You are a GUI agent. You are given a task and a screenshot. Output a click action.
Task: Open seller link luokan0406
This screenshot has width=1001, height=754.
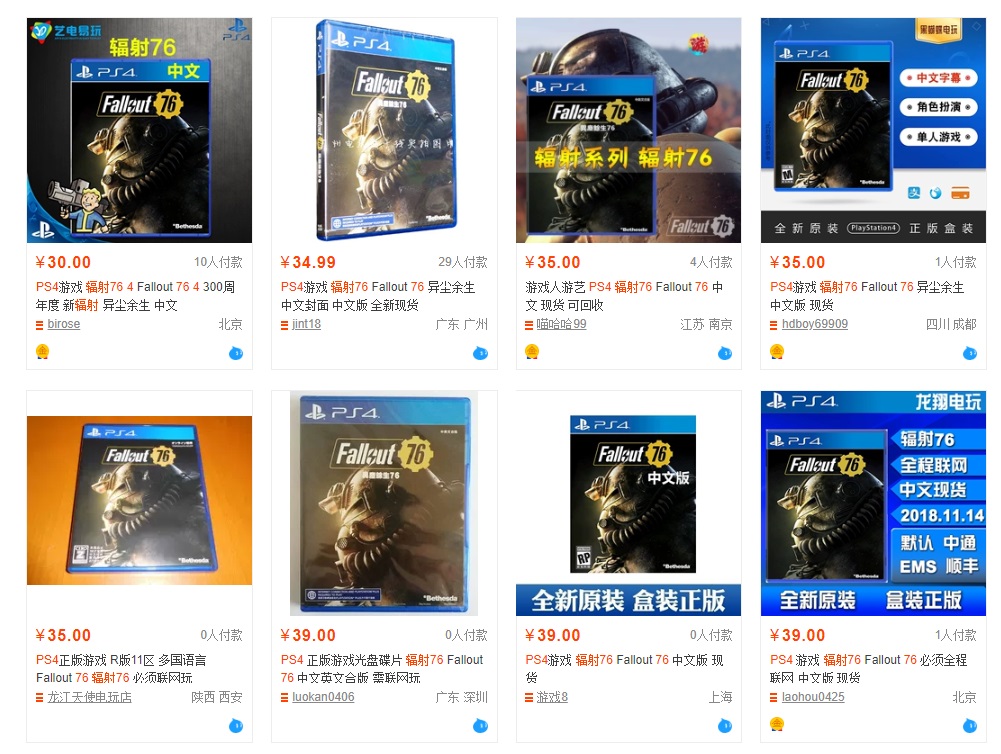point(323,697)
